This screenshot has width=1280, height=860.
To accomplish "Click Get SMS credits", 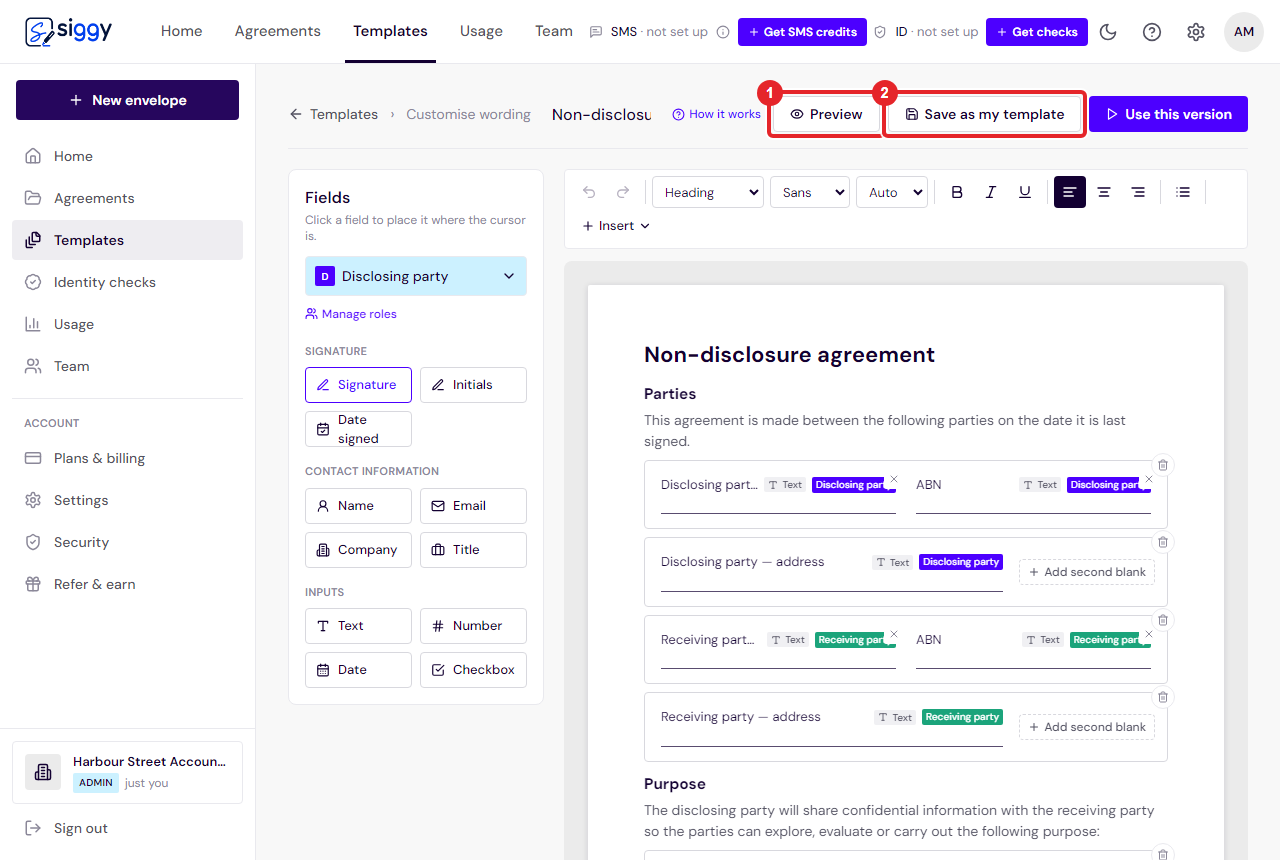I will click(802, 32).
